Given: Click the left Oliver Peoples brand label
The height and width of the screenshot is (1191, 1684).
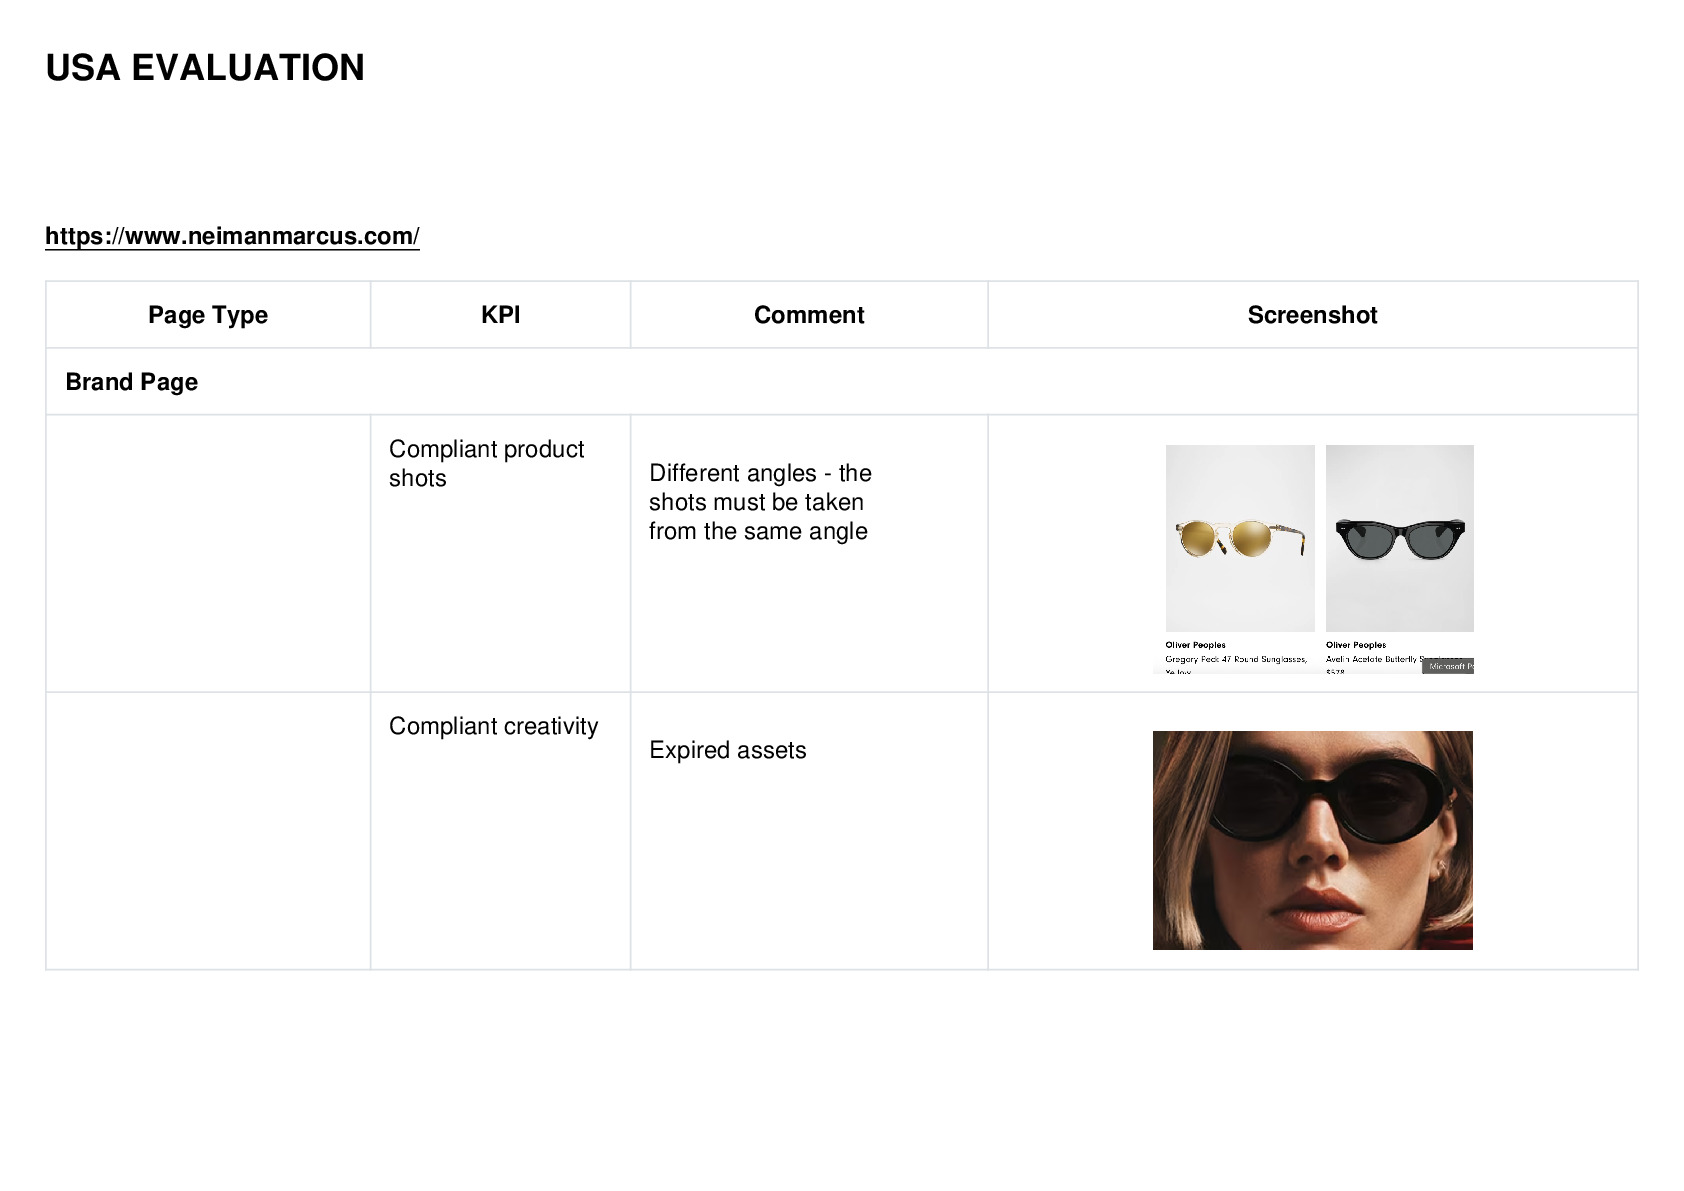Looking at the screenshot, I should pyautogui.click(x=1195, y=645).
